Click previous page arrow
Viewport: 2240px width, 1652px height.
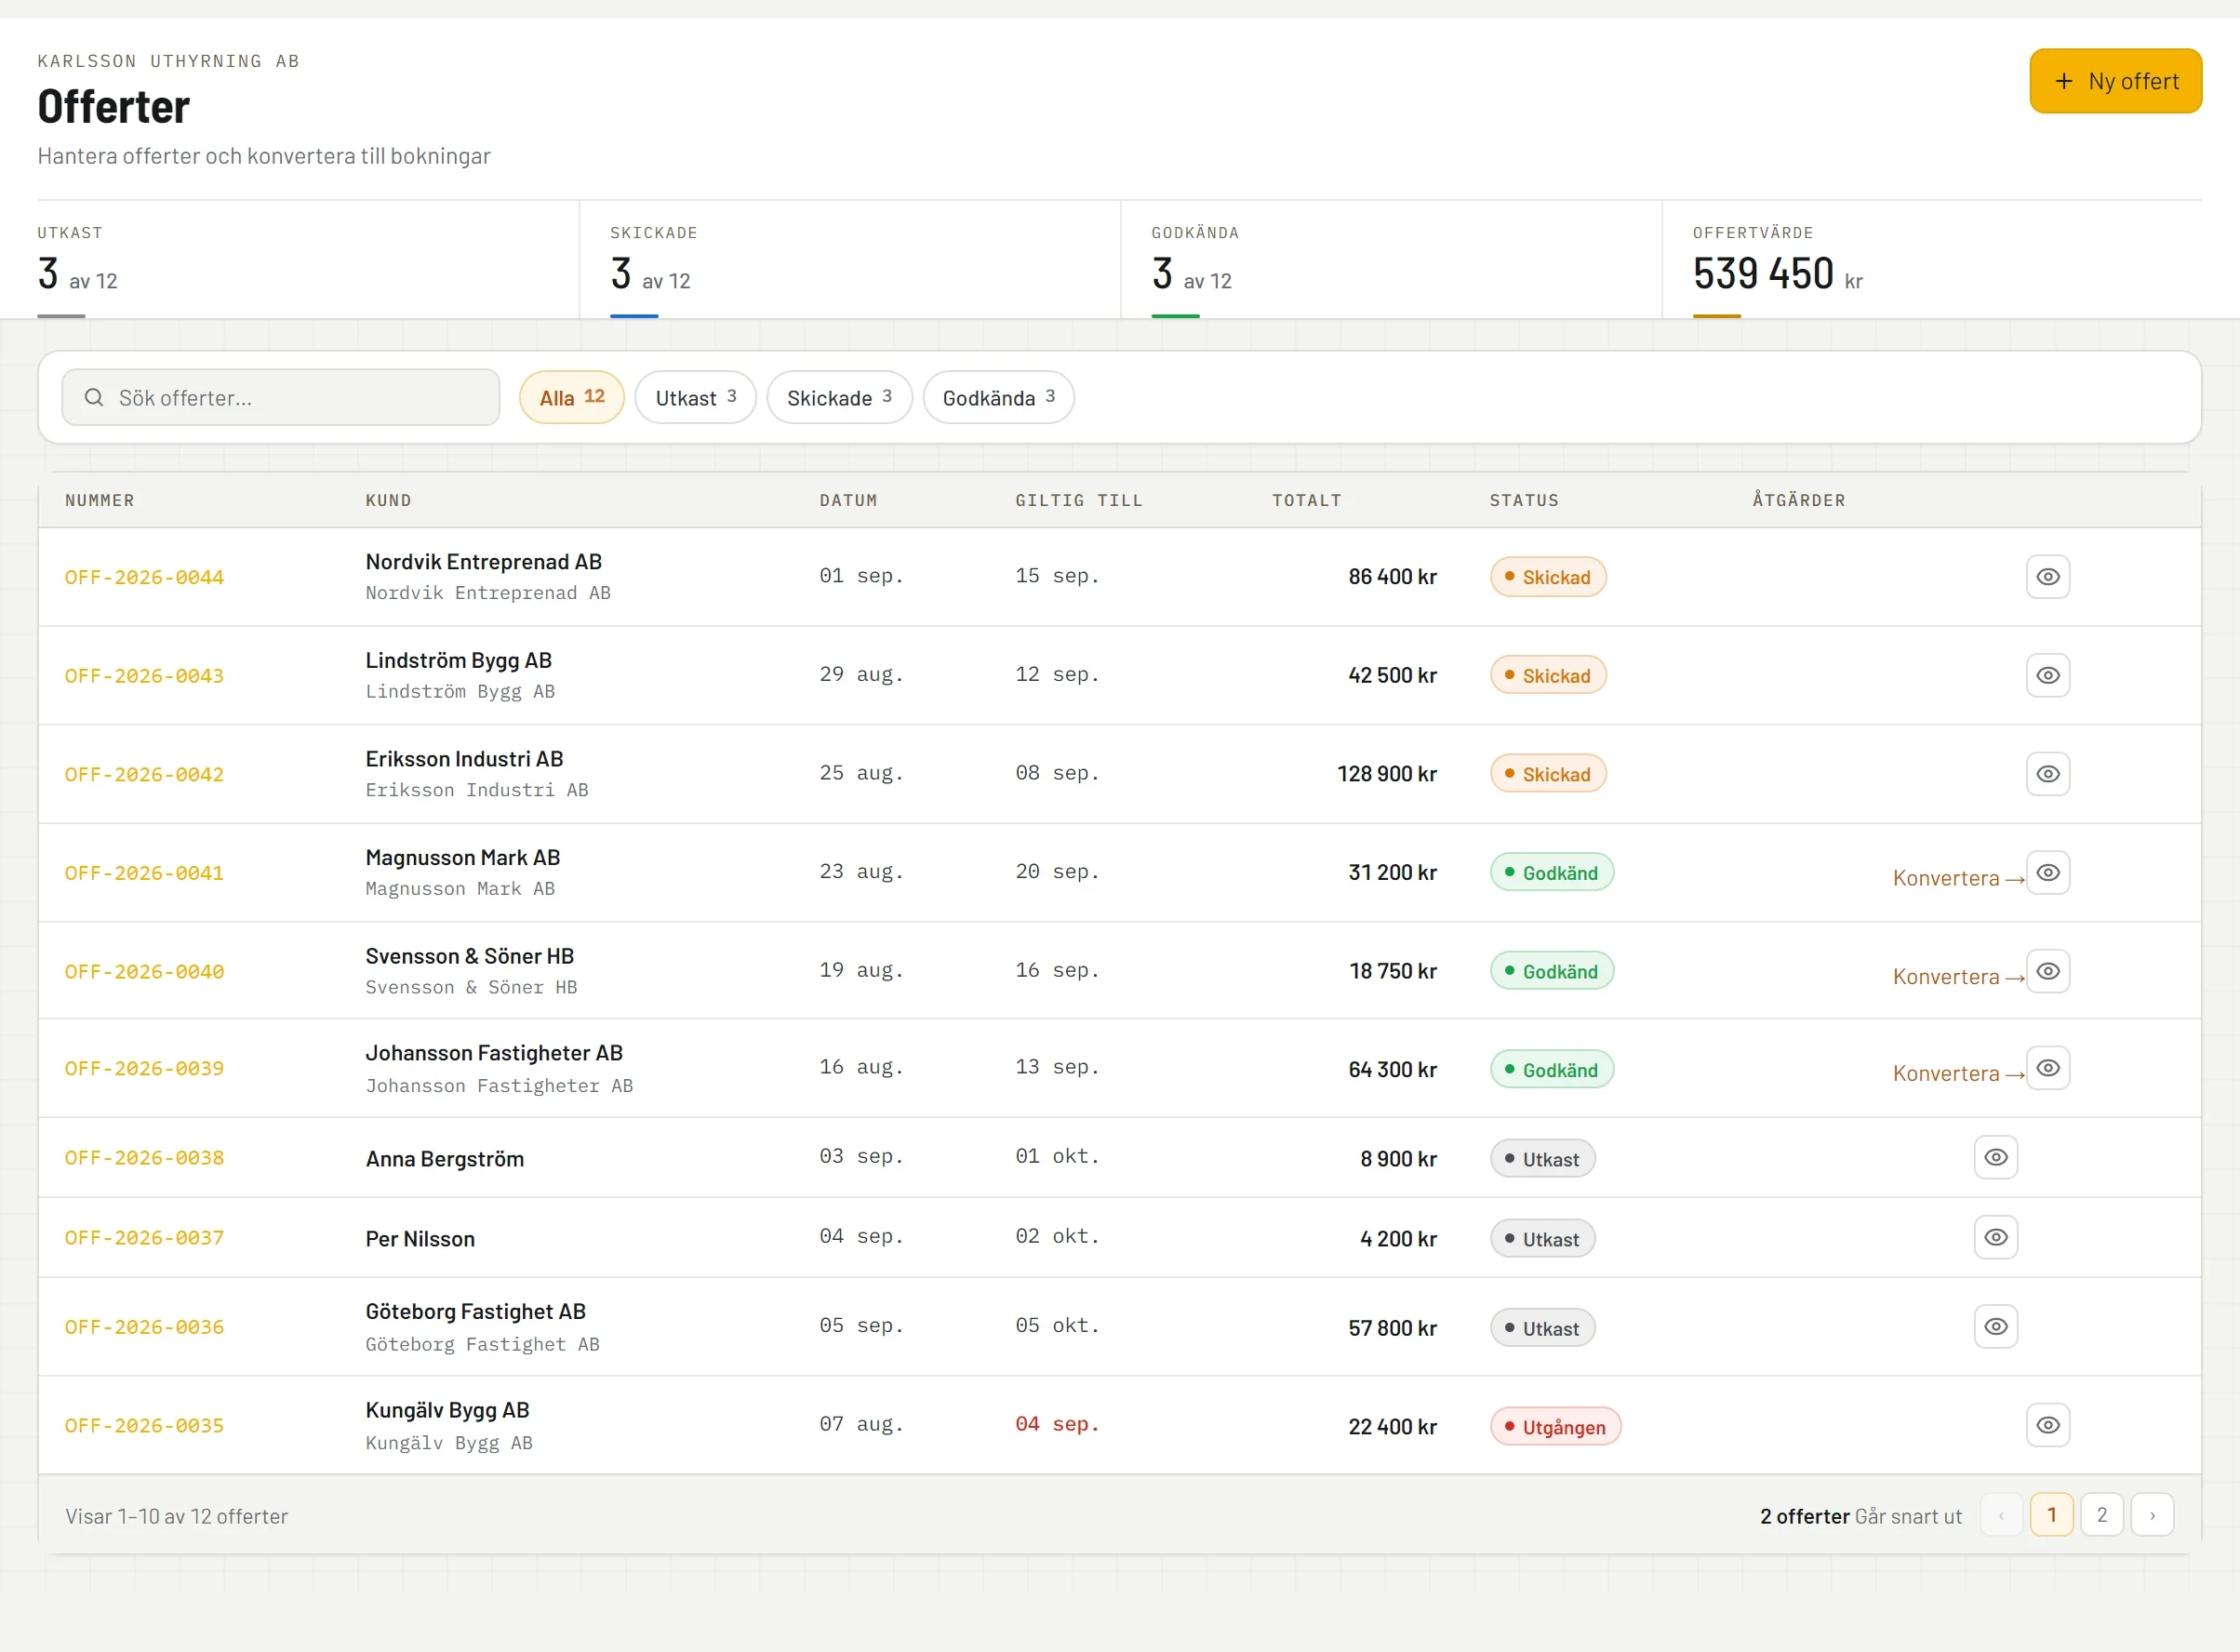point(2001,1514)
